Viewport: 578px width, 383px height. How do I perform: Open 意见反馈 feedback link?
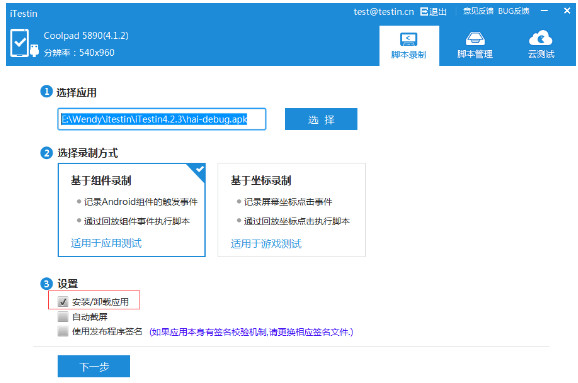tap(478, 11)
